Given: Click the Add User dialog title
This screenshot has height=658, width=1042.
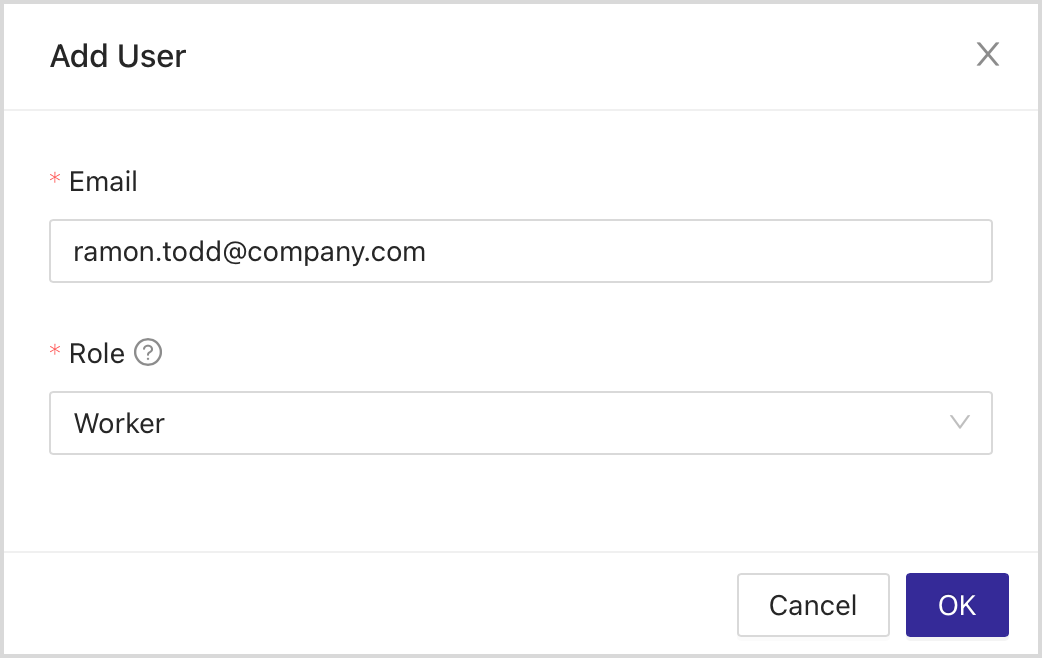Looking at the screenshot, I should [x=118, y=56].
